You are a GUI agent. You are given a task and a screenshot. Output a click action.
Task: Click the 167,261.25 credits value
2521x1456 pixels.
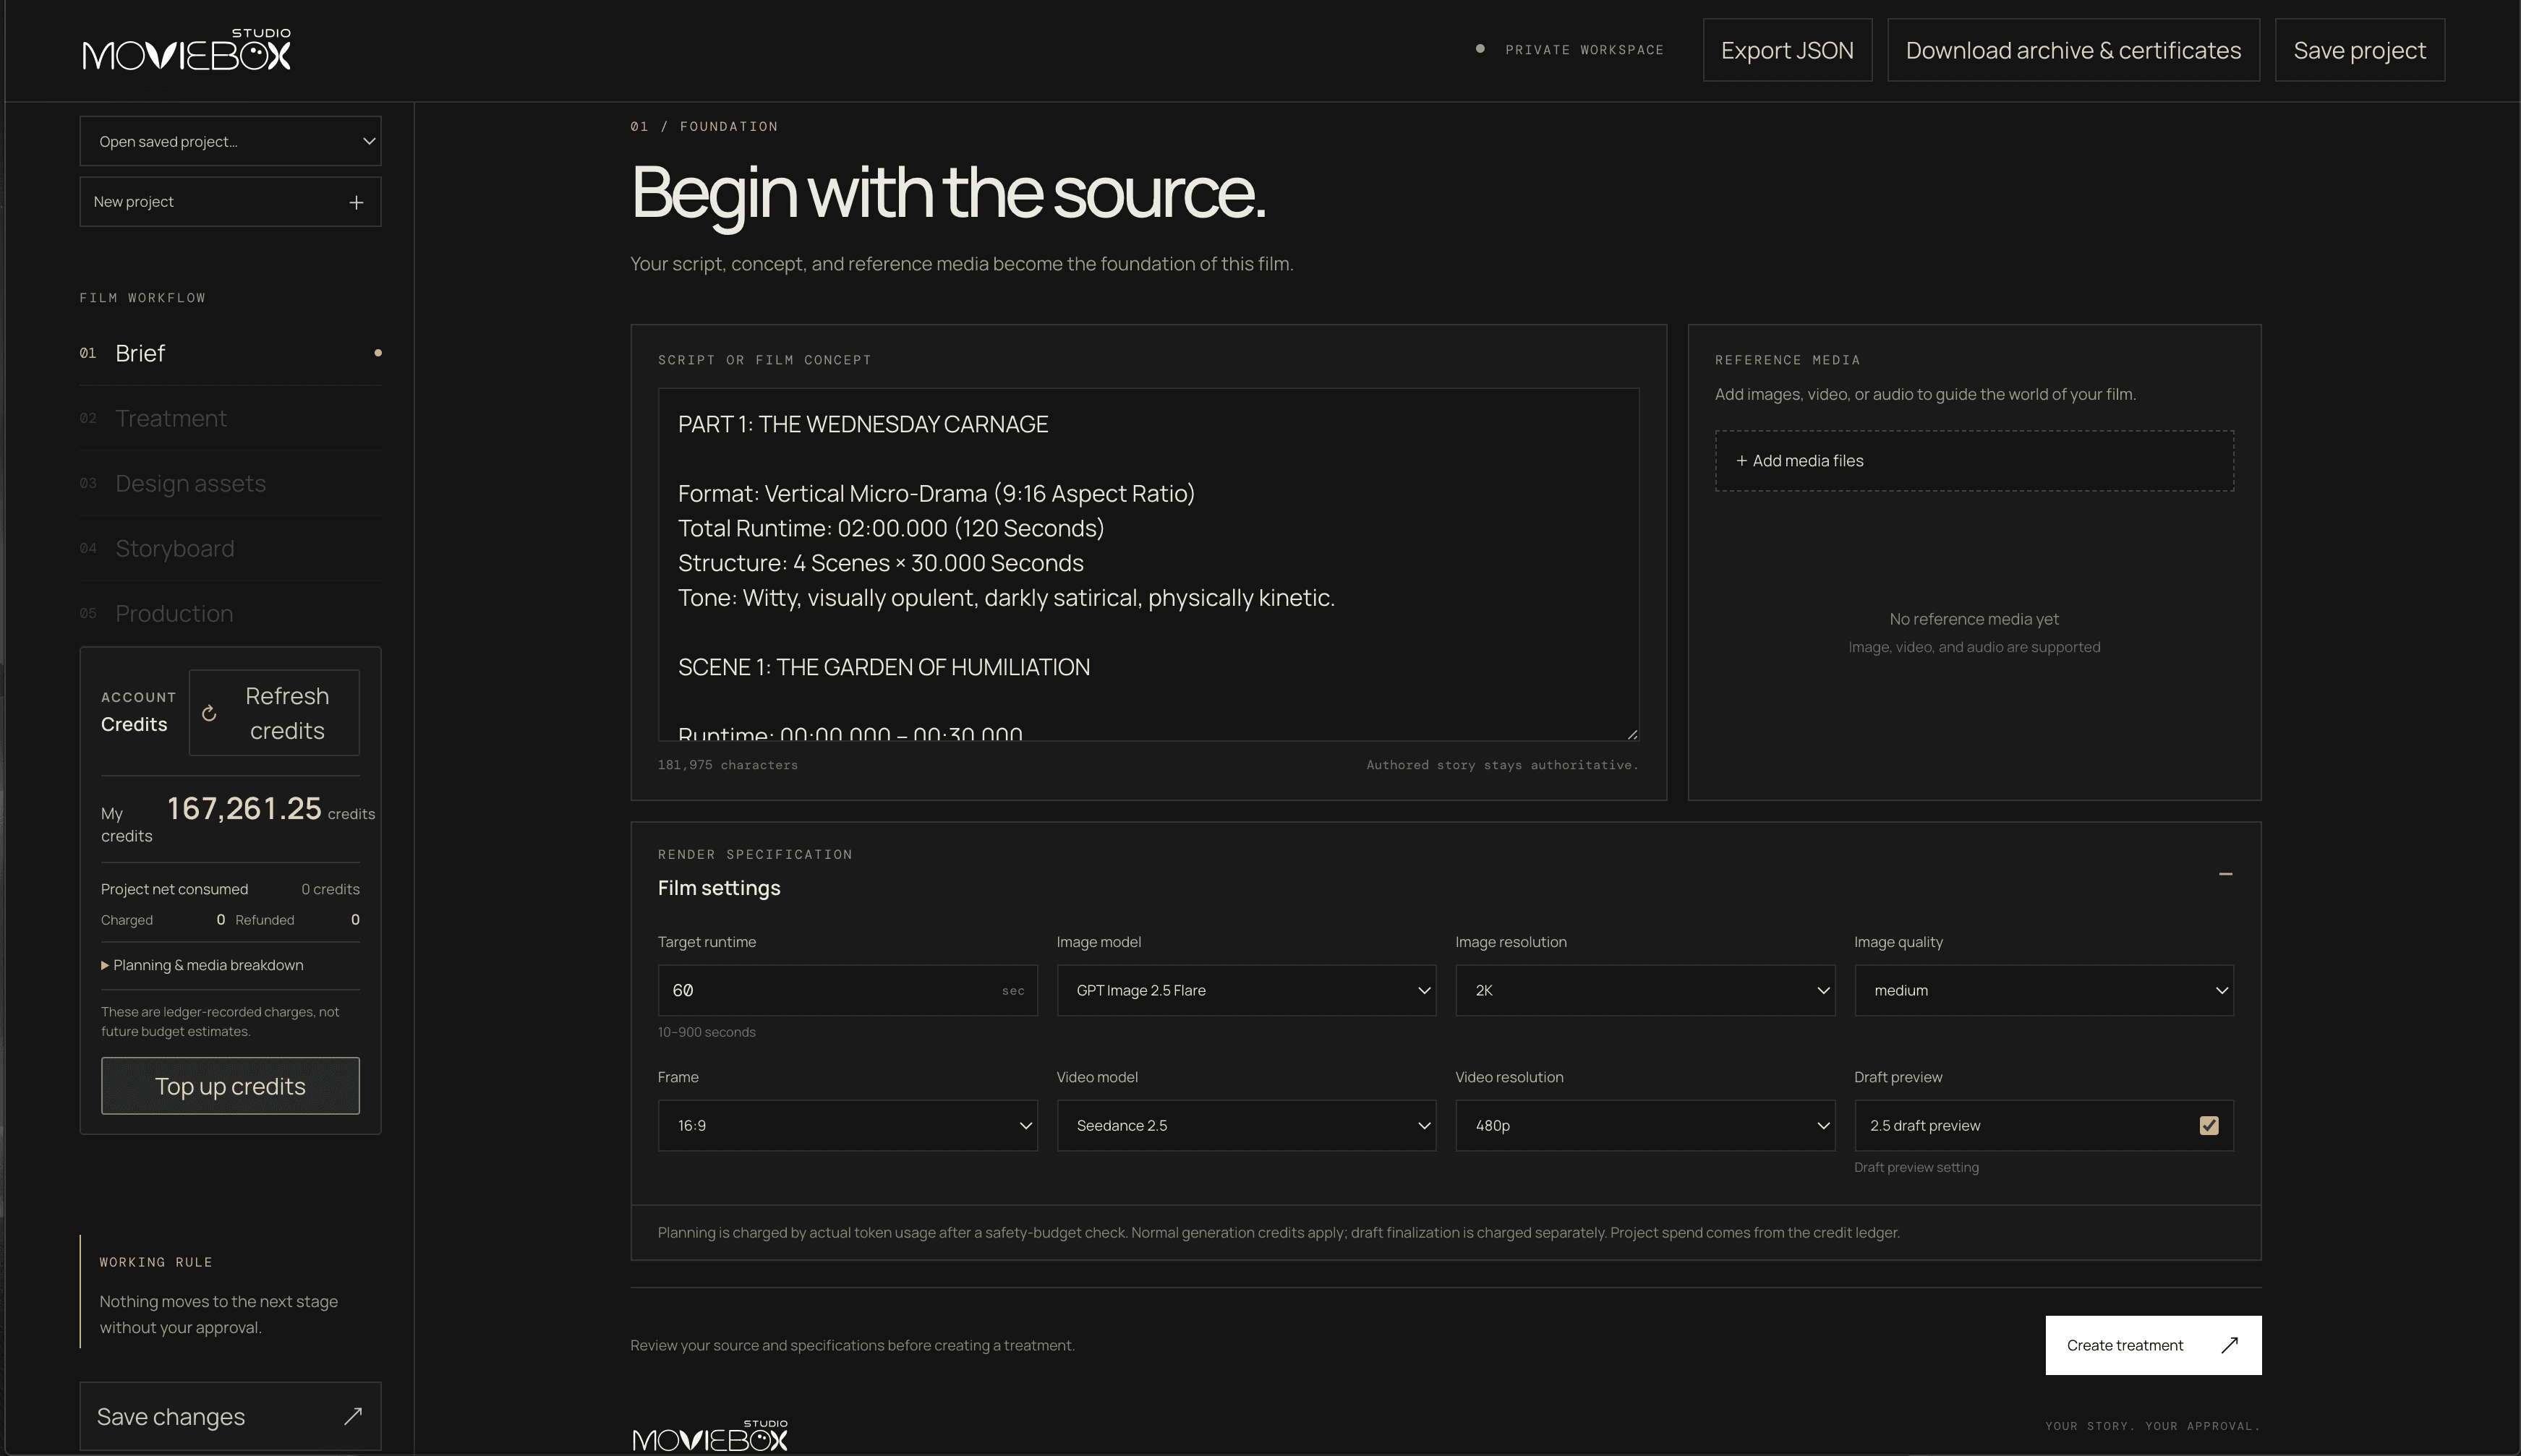(x=244, y=809)
